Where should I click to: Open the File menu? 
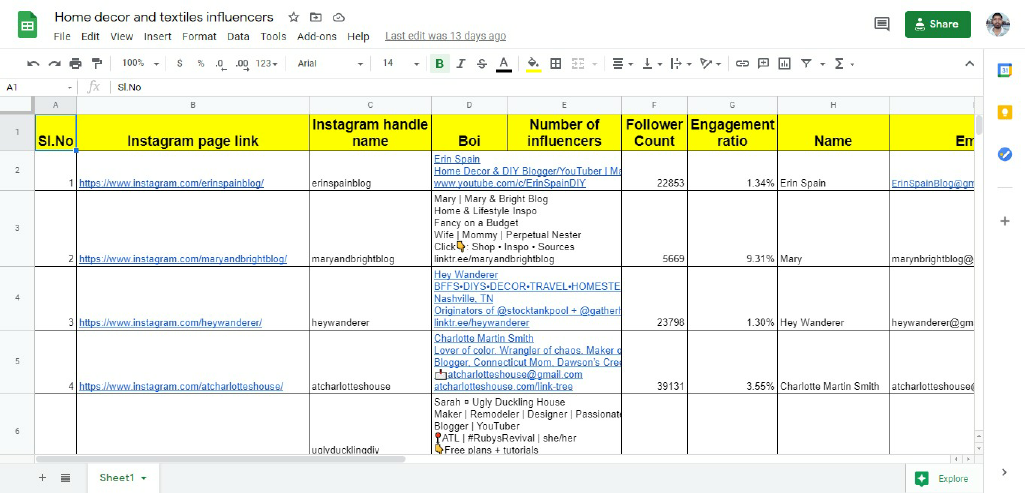[x=62, y=37]
